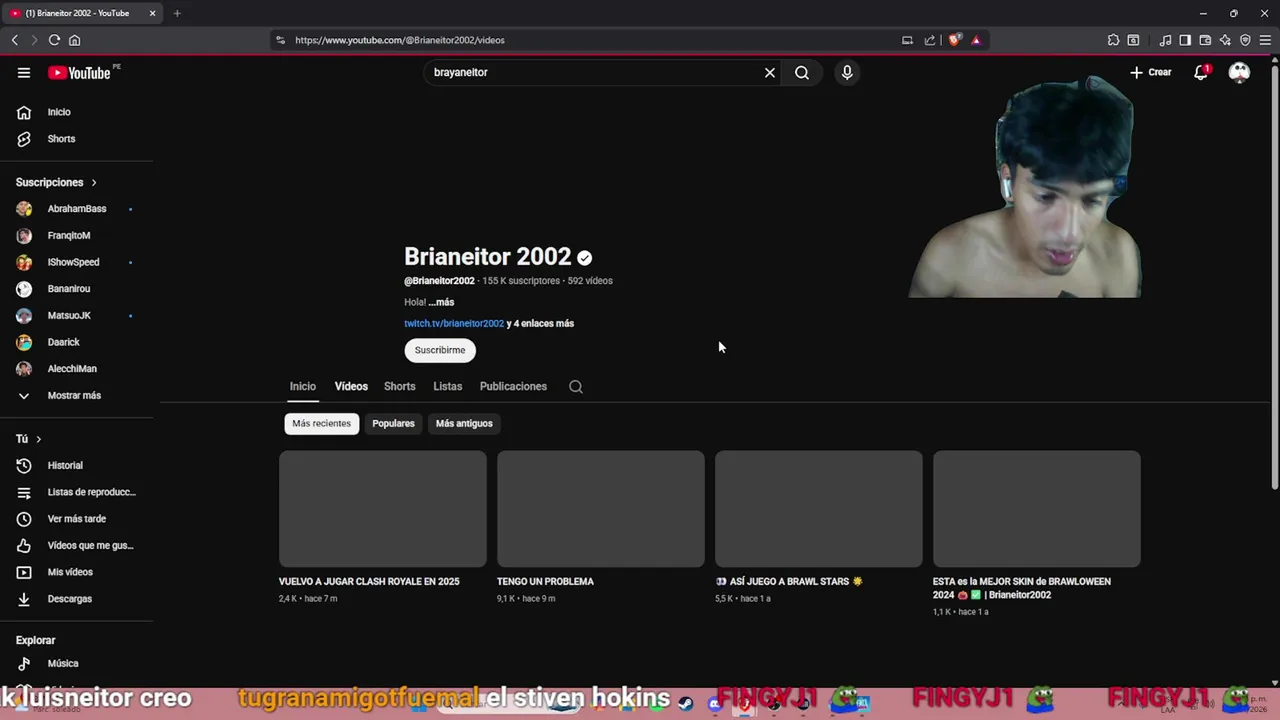This screenshot has height=720, width=1280.
Task: Run search with the magnifier button
Action: tap(802, 72)
